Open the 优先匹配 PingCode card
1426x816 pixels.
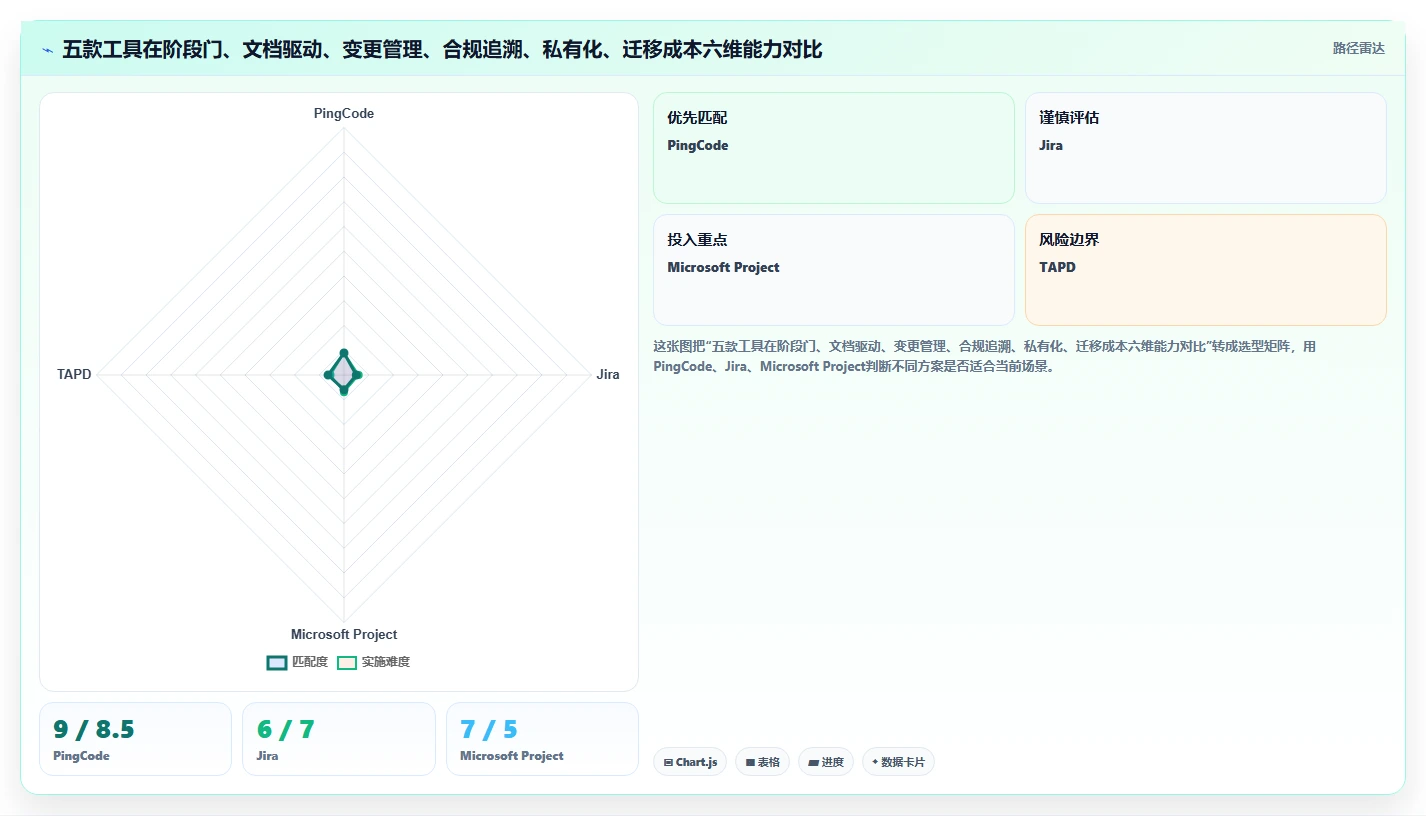834,148
